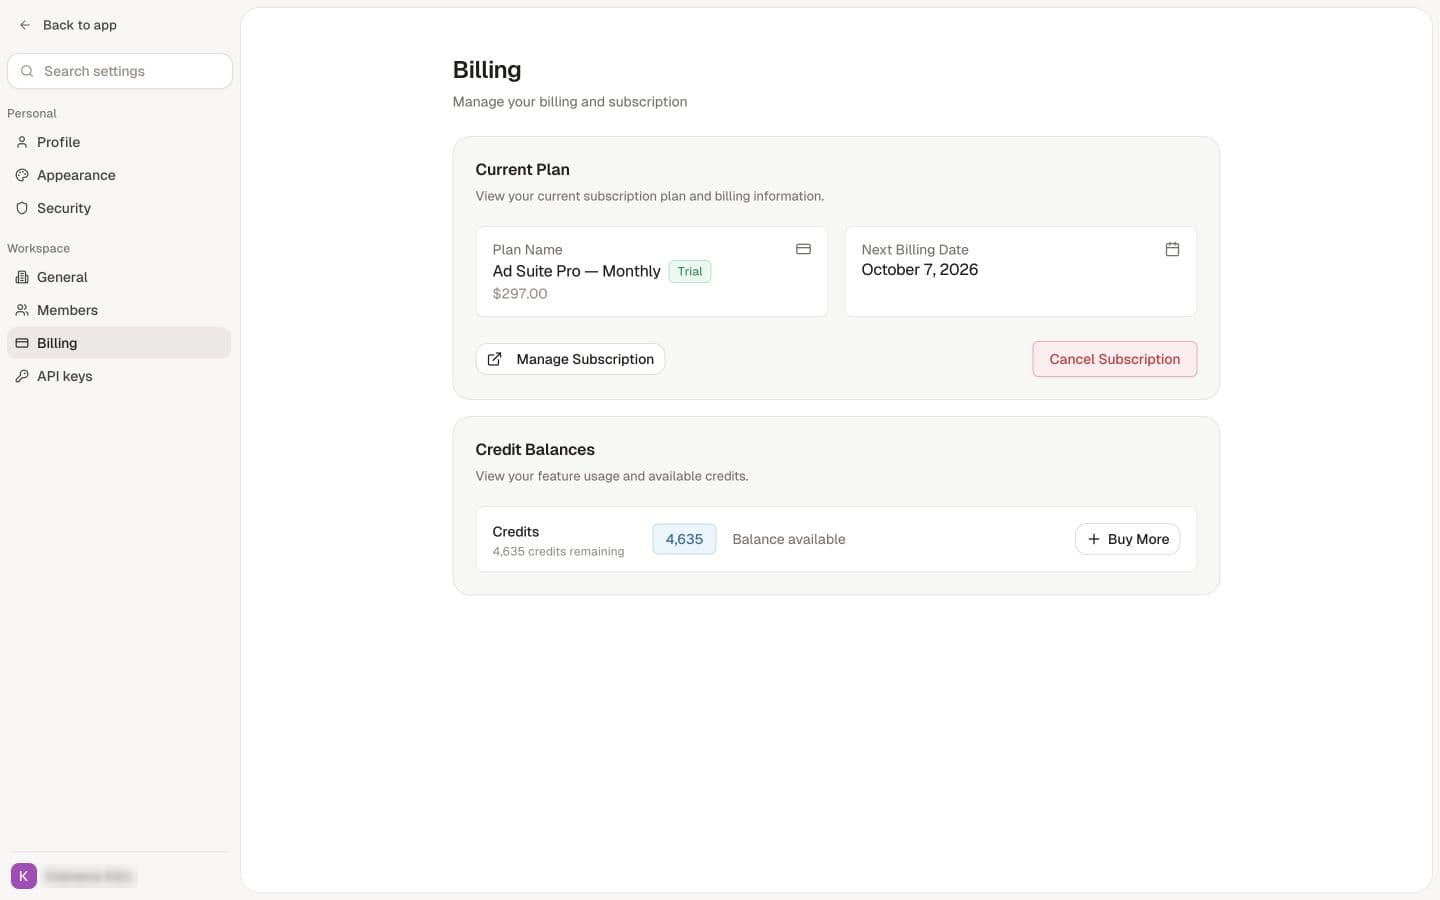Click the 4,635 credits remaining text
The image size is (1440, 900).
tap(558, 552)
